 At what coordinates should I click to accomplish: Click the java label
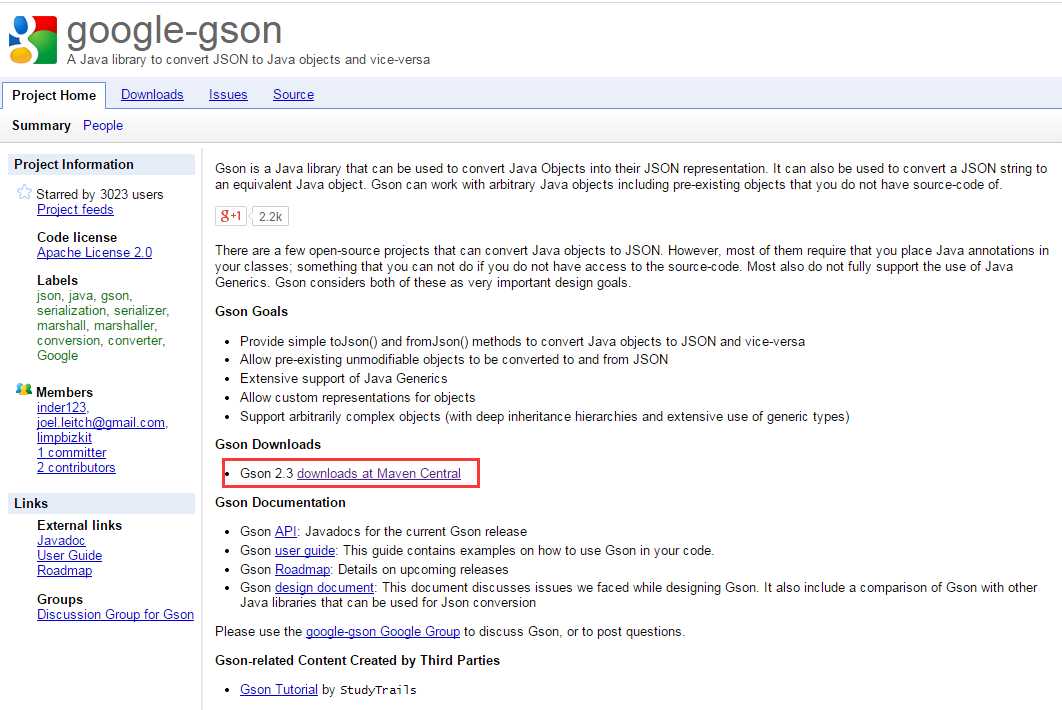81,295
